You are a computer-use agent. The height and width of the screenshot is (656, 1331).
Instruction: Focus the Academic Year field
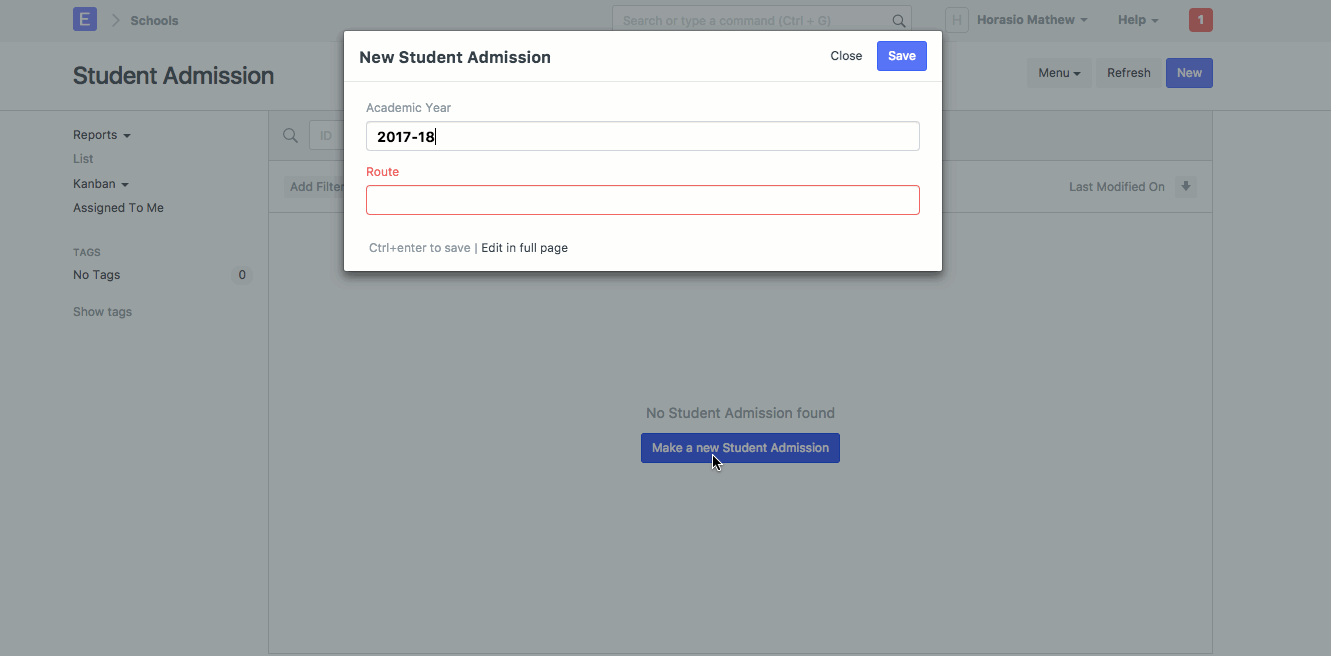(x=642, y=137)
